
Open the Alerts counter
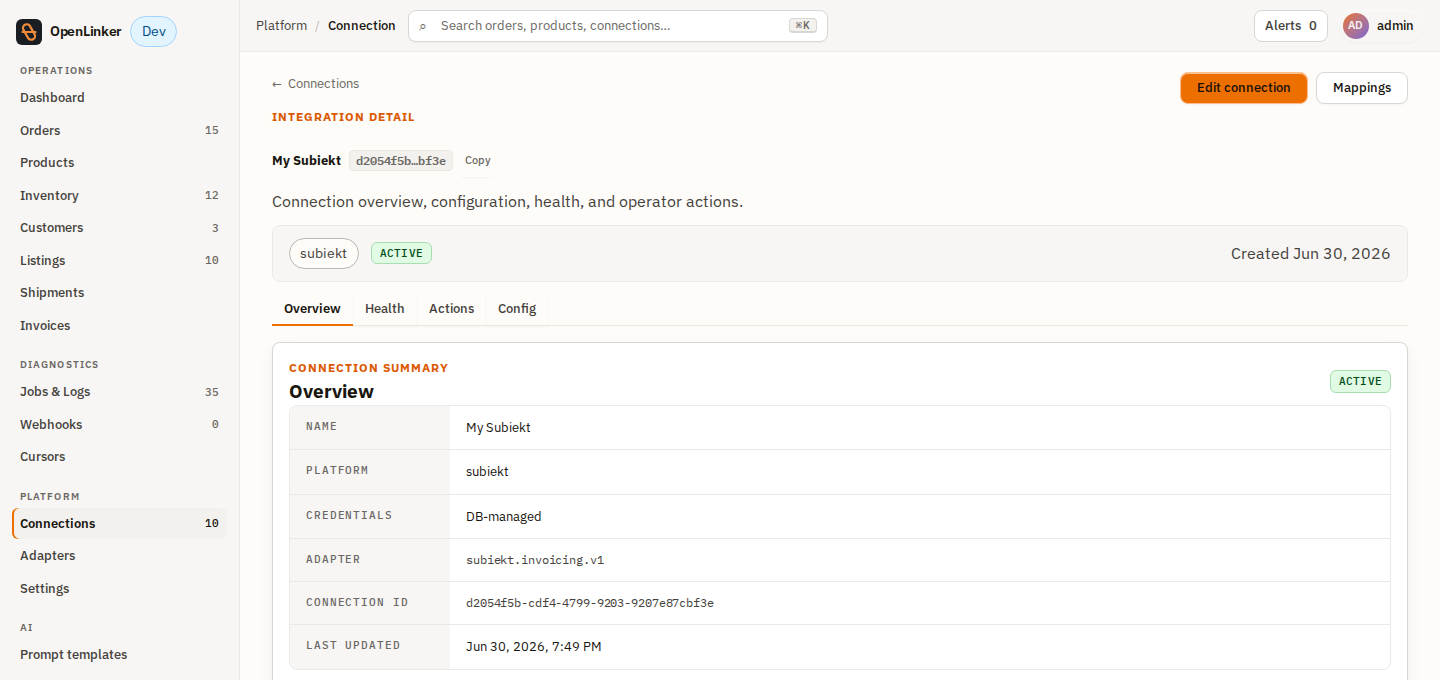click(1291, 26)
